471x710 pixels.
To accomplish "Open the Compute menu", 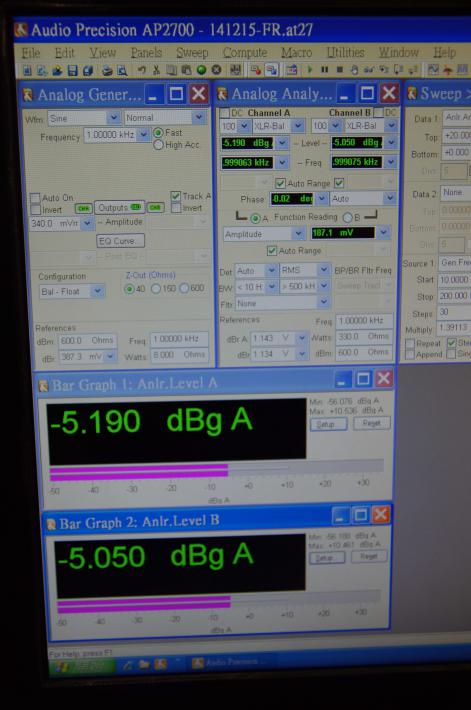I will (x=245, y=53).
